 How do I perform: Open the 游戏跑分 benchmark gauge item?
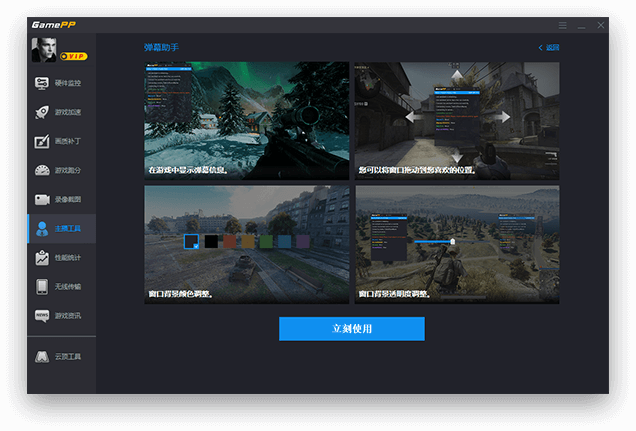[61, 170]
